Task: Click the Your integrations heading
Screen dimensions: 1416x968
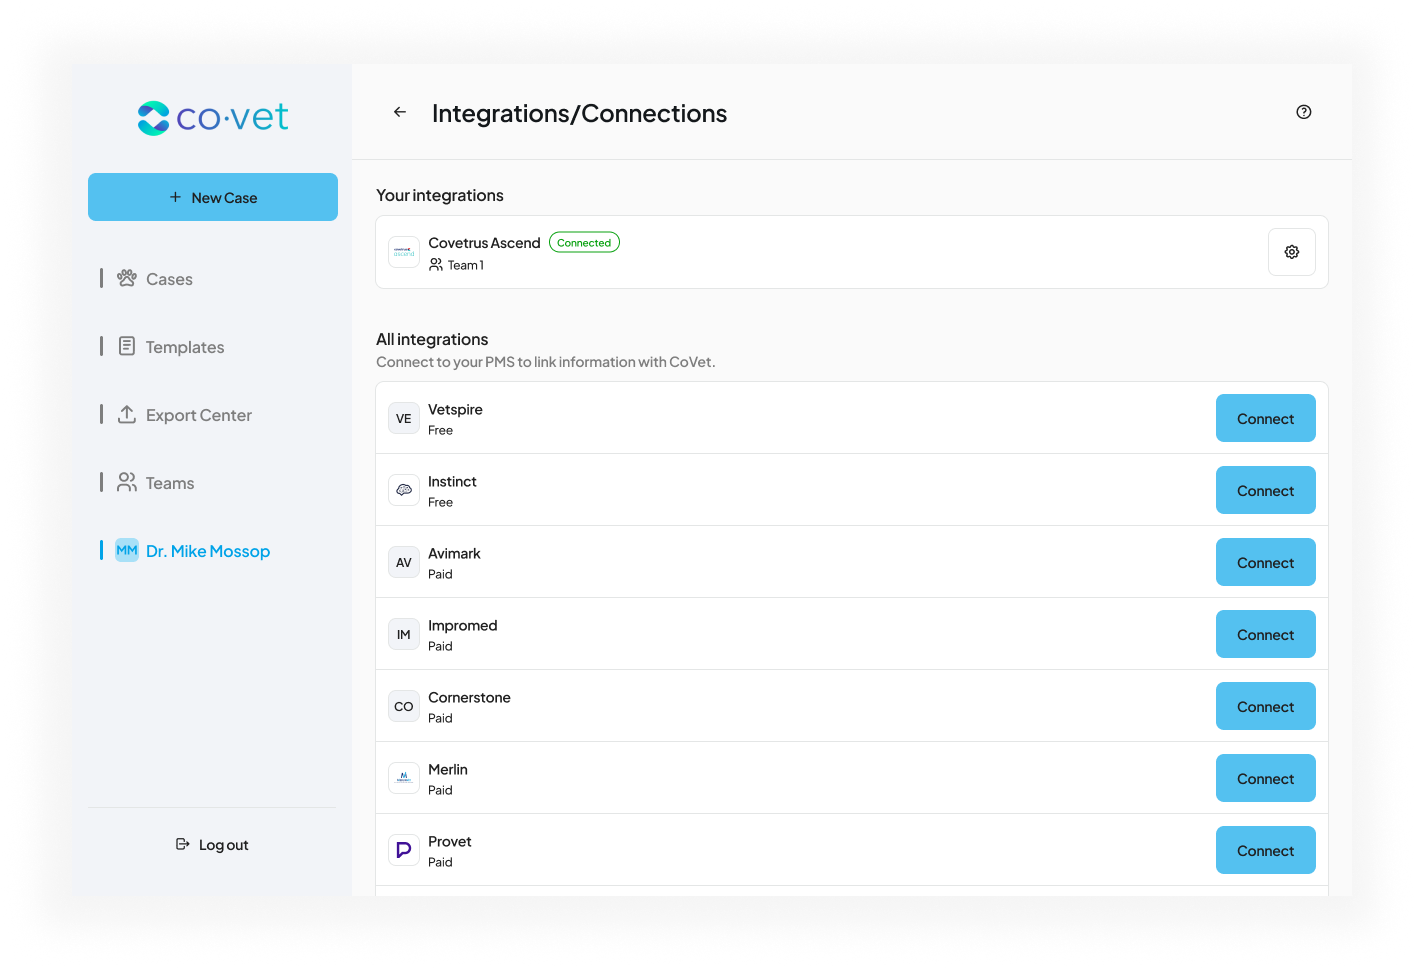Action: click(440, 196)
